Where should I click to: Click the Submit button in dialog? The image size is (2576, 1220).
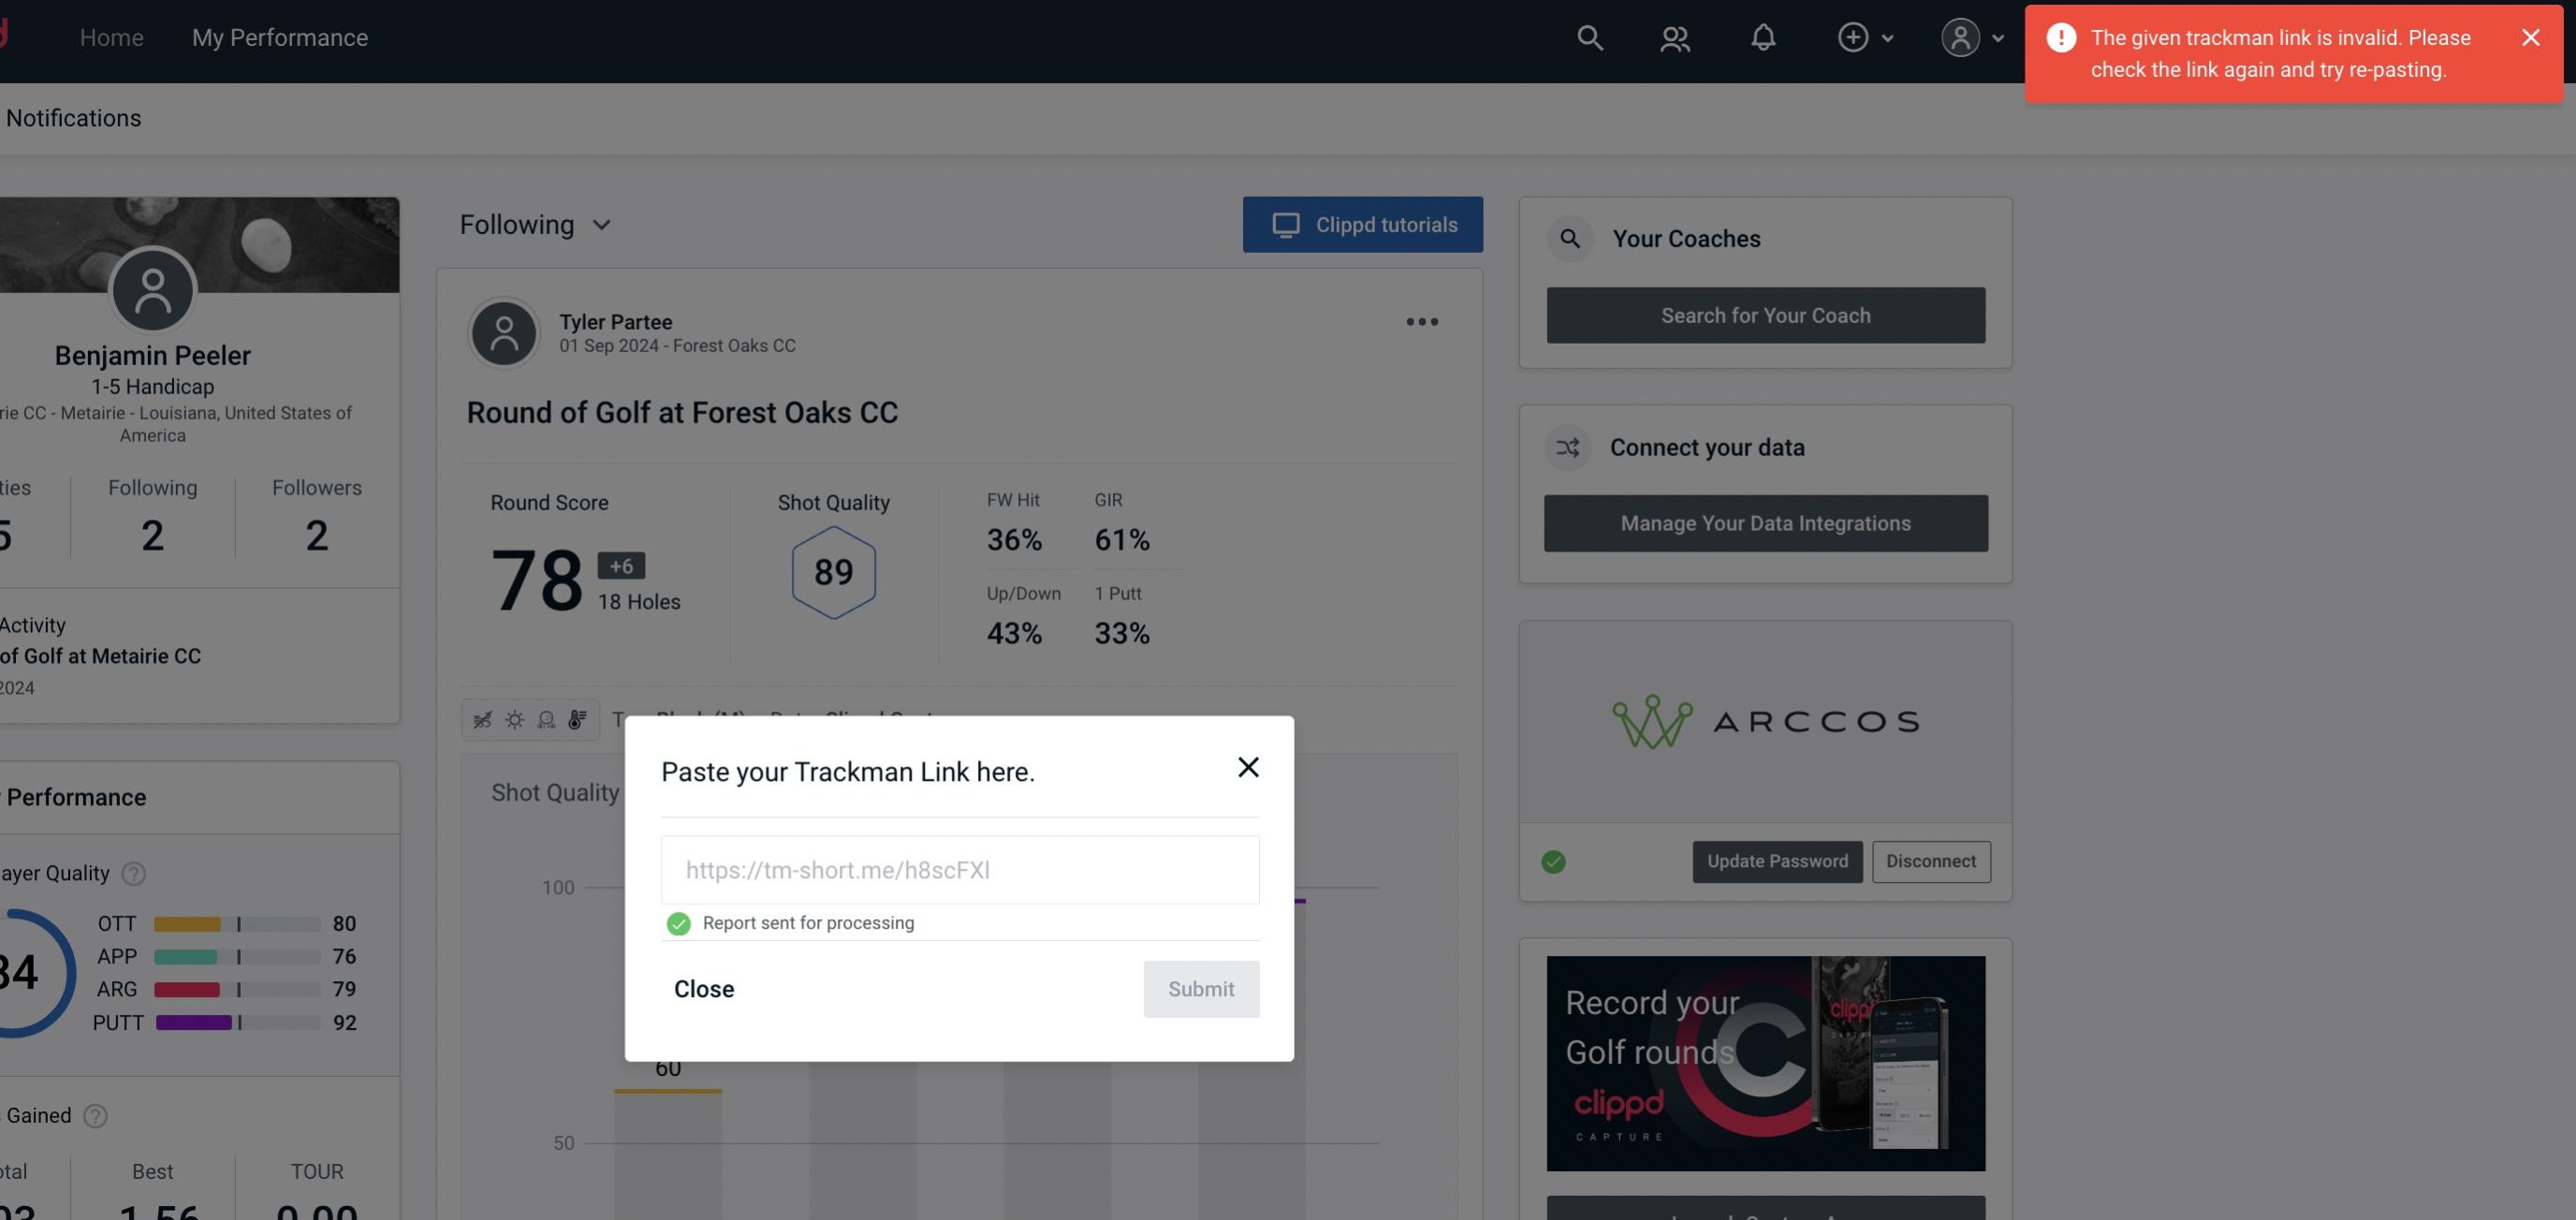[1201, 988]
